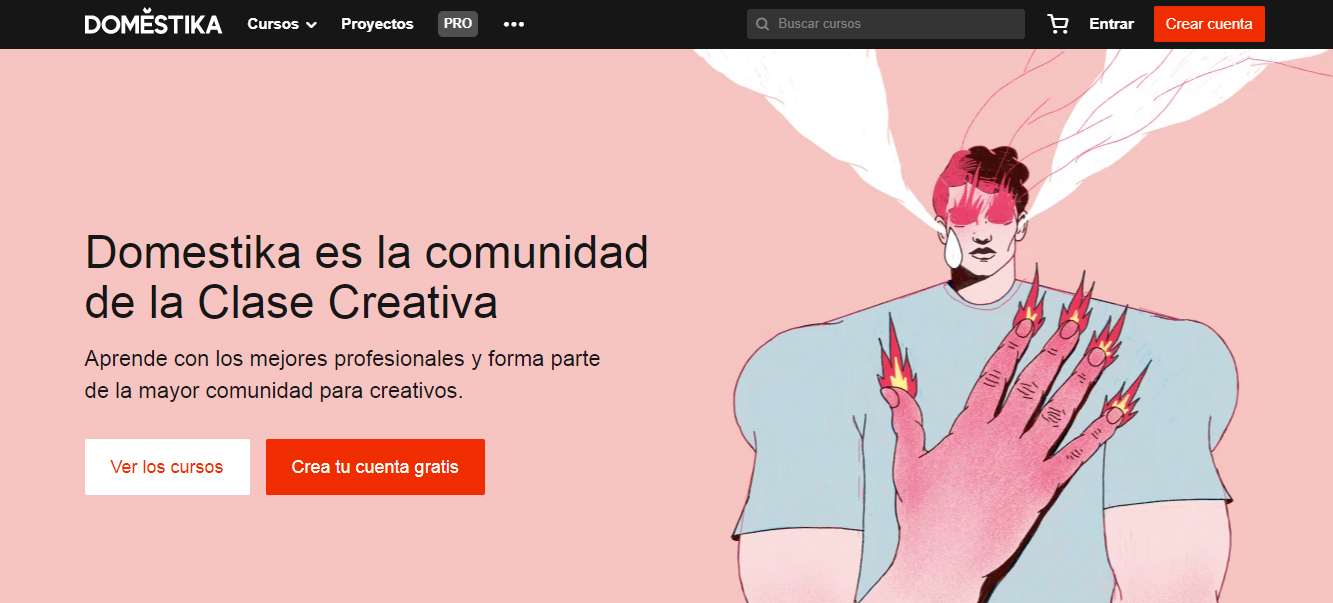This screenshot has height=603, width=1333.
Task: Open the shopping cart icon
Action: pyautogui.click(x=1057, y=24)
